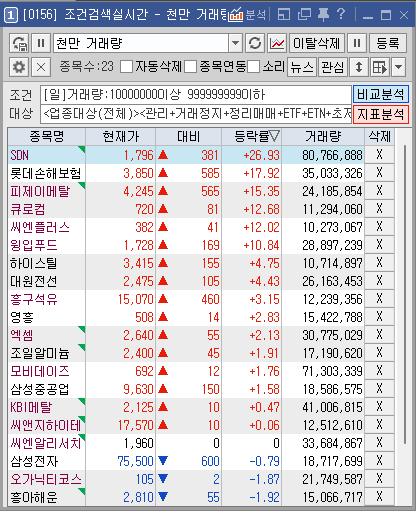The image size is (416, 511).
Task: Pin the window with the pushpin icon
Action: [x=323, y=15]
